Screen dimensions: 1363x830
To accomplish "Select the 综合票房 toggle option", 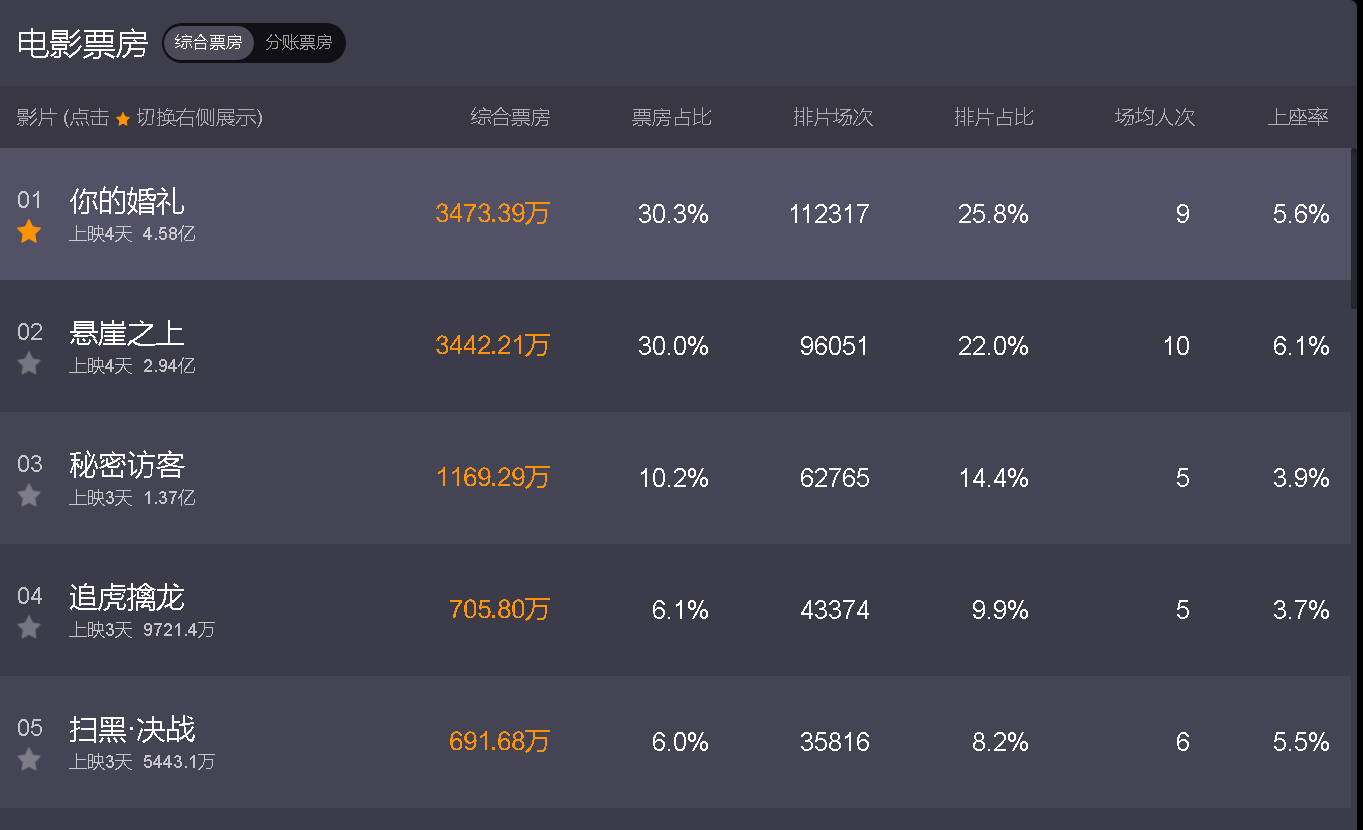I will (x=208, y=43).
